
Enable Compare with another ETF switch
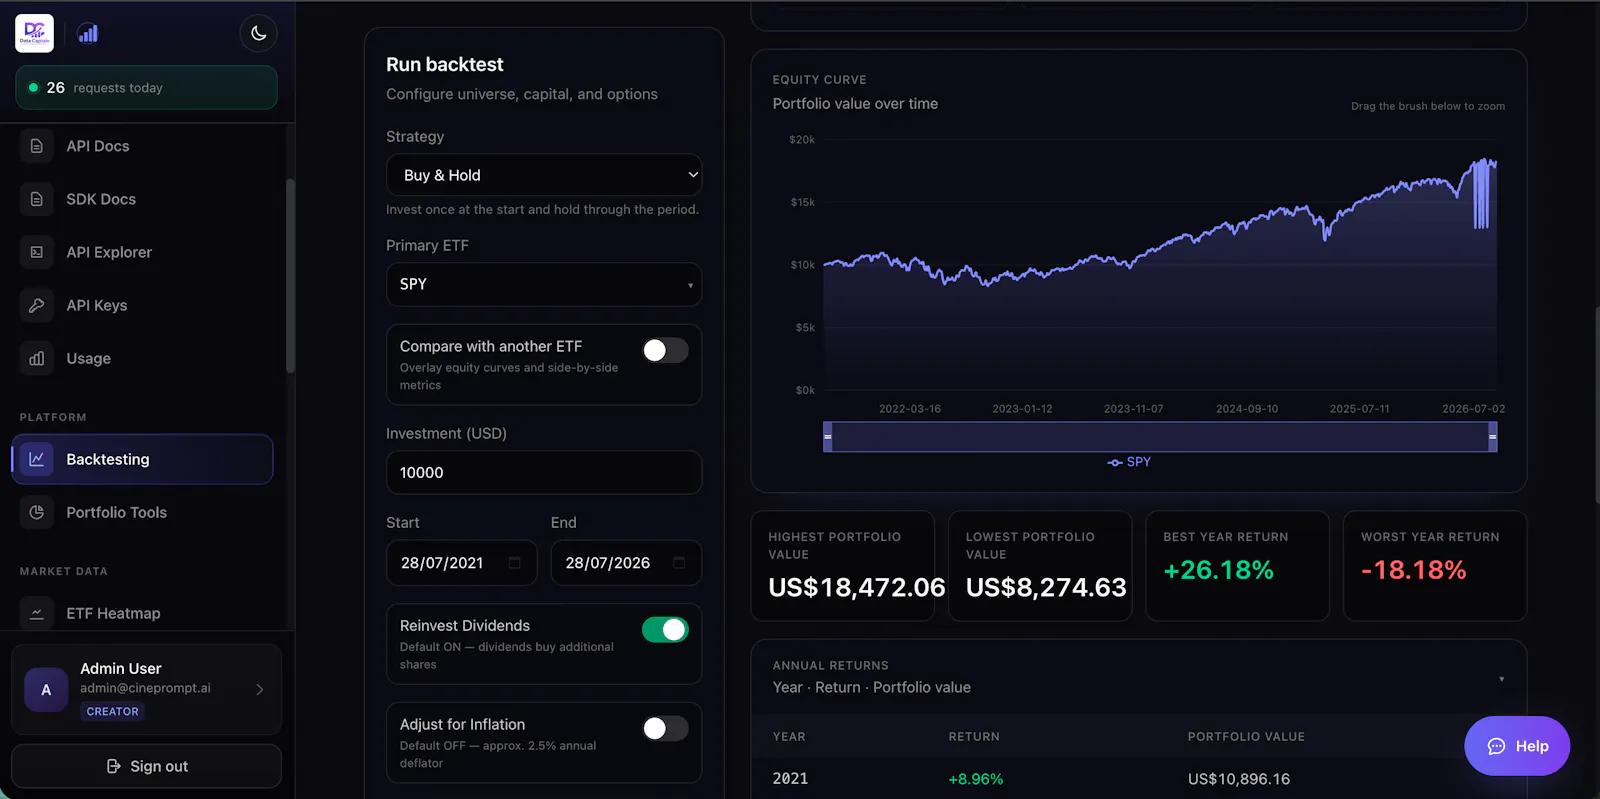(x=665, y=350)
